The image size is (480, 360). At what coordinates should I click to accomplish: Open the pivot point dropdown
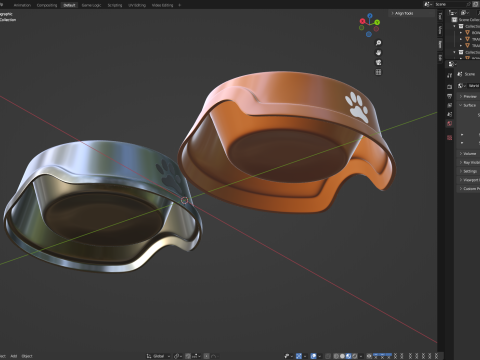pos(178,356)
